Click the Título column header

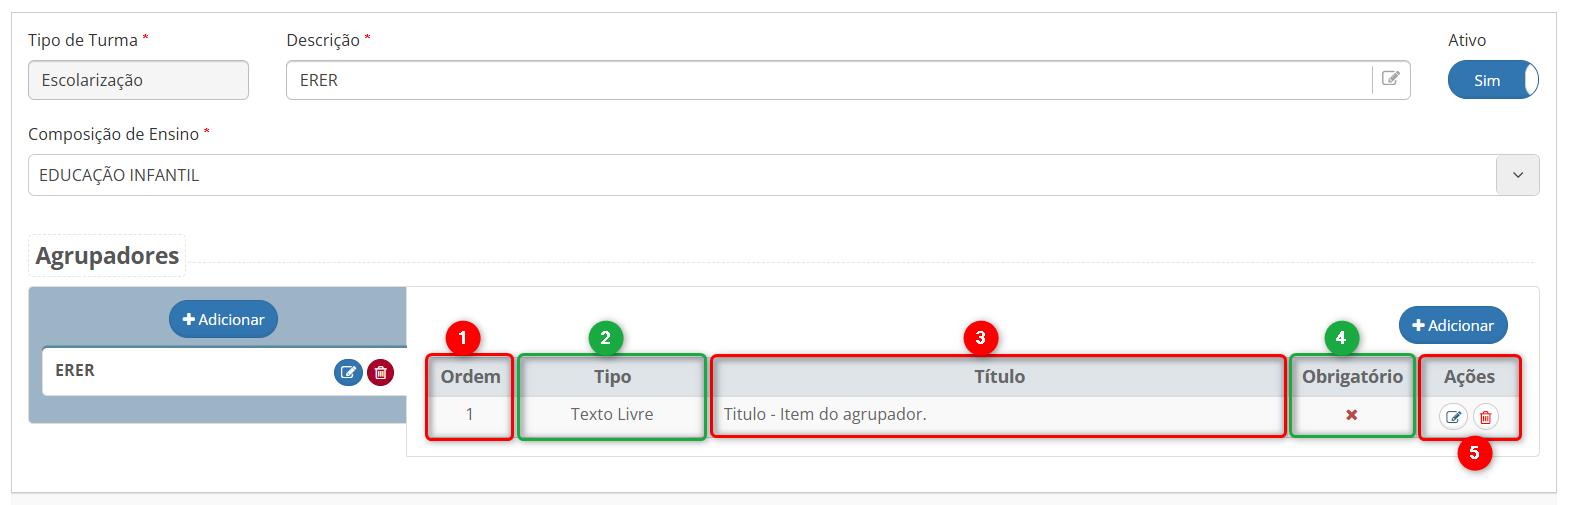(x=999, y=377)
